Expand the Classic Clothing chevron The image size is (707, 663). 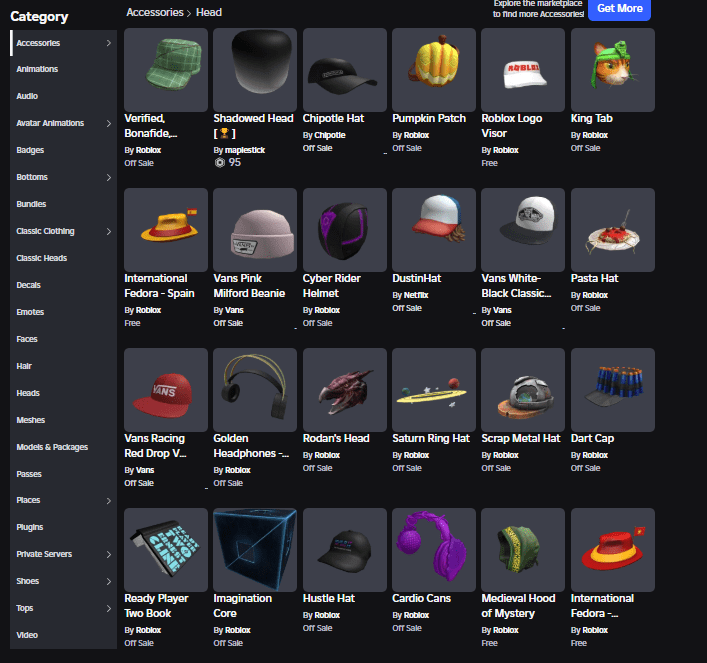coord(108,232)
